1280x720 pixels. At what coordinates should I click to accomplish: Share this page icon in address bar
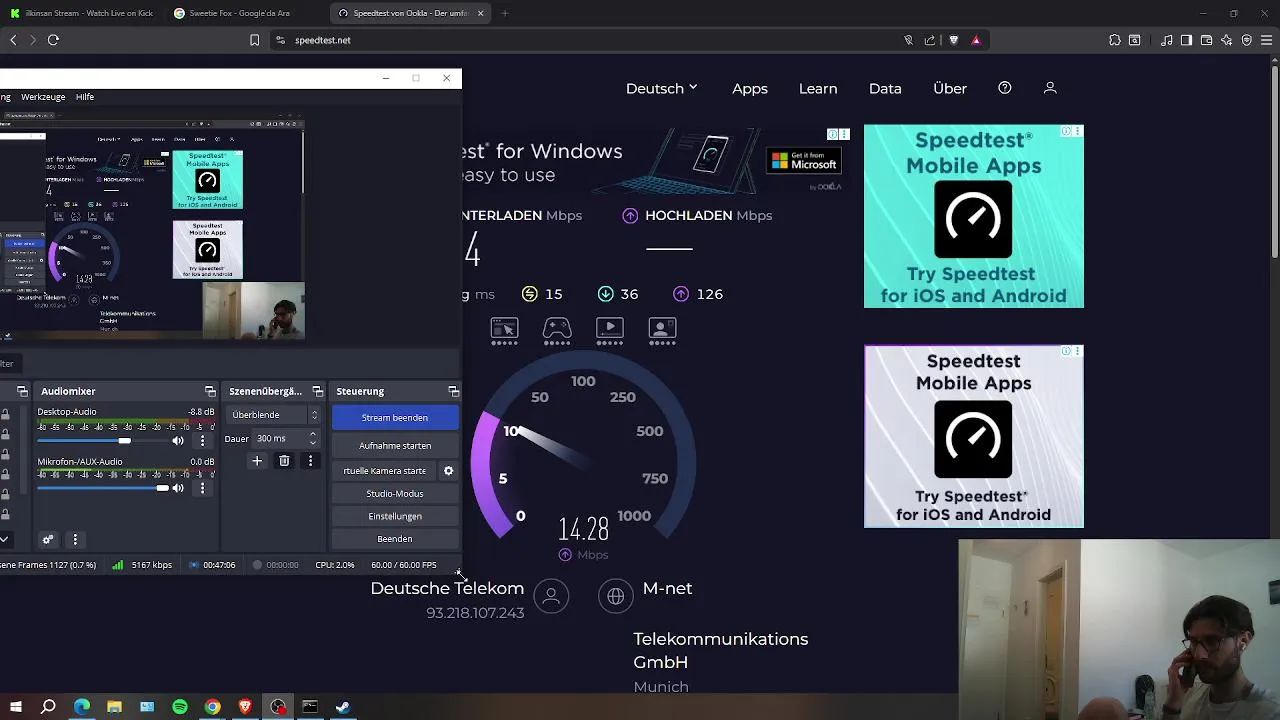[x=930, y=40]
